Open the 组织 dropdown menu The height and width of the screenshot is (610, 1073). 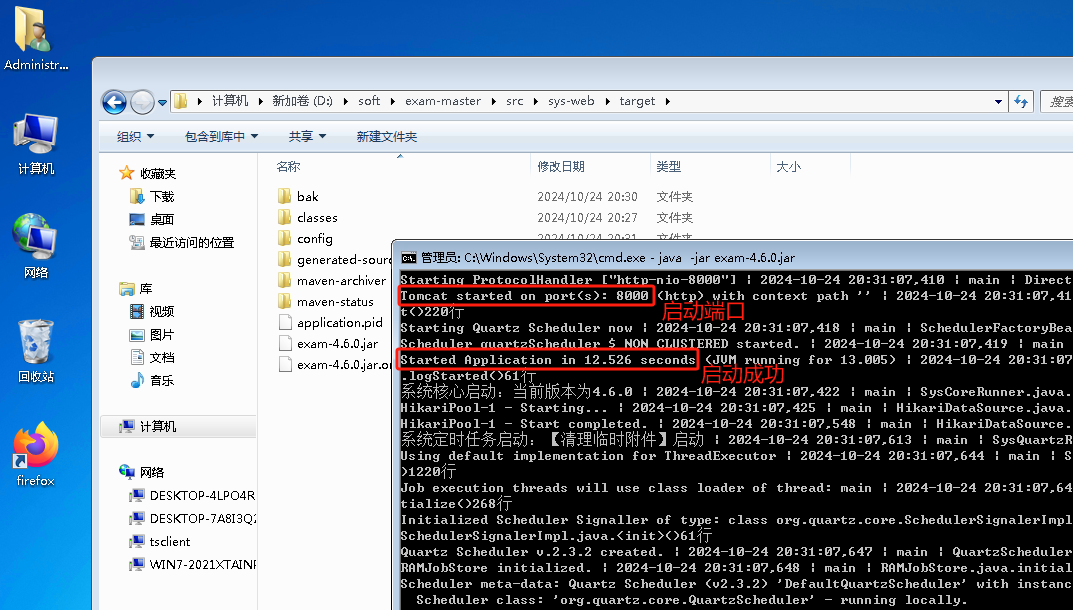point(135,136)
